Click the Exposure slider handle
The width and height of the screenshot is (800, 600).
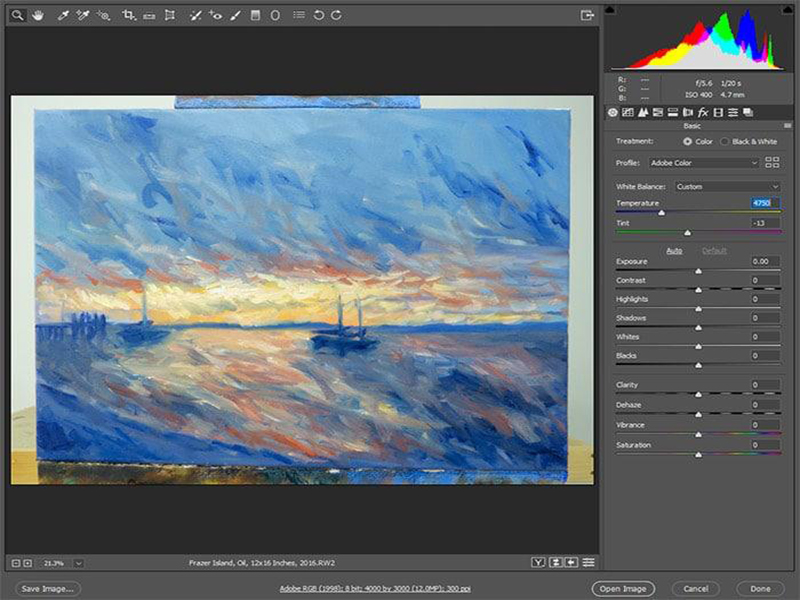(x=698, y=271)
